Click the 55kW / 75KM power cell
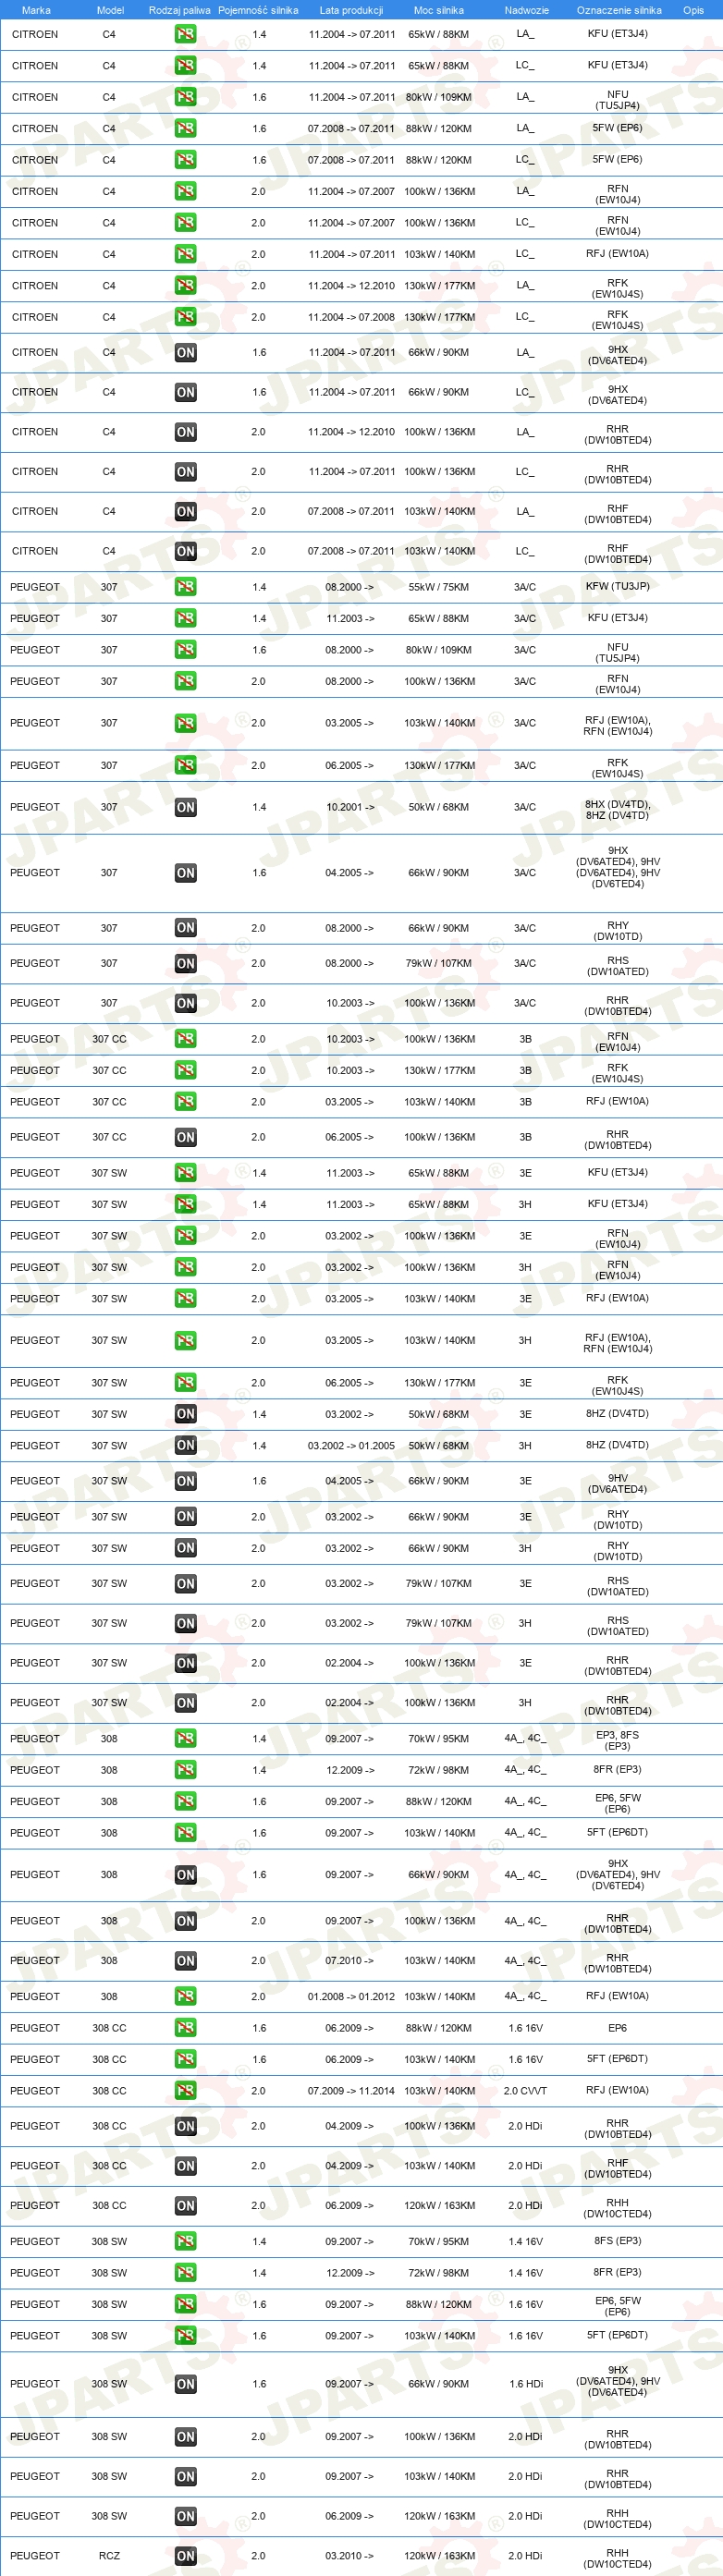This screenshot has width=723, height=2576. point(438,587)
